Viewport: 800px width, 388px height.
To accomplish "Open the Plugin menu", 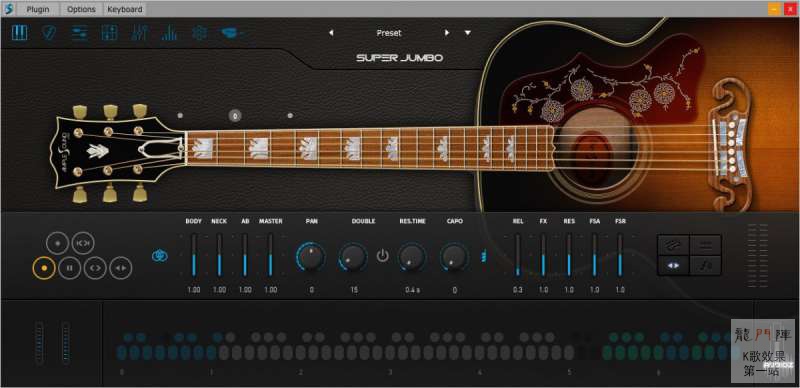I will pyautogui.click(x=38, y=9).
